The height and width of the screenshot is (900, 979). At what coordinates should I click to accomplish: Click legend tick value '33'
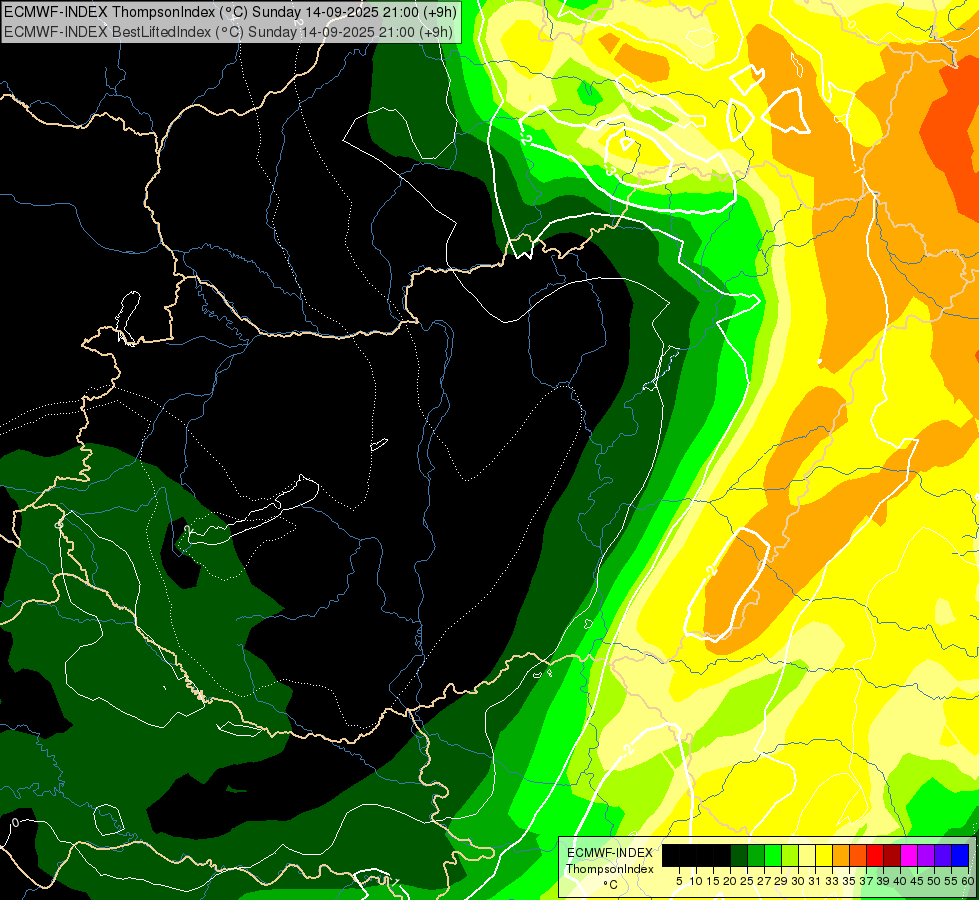[833, 881]
